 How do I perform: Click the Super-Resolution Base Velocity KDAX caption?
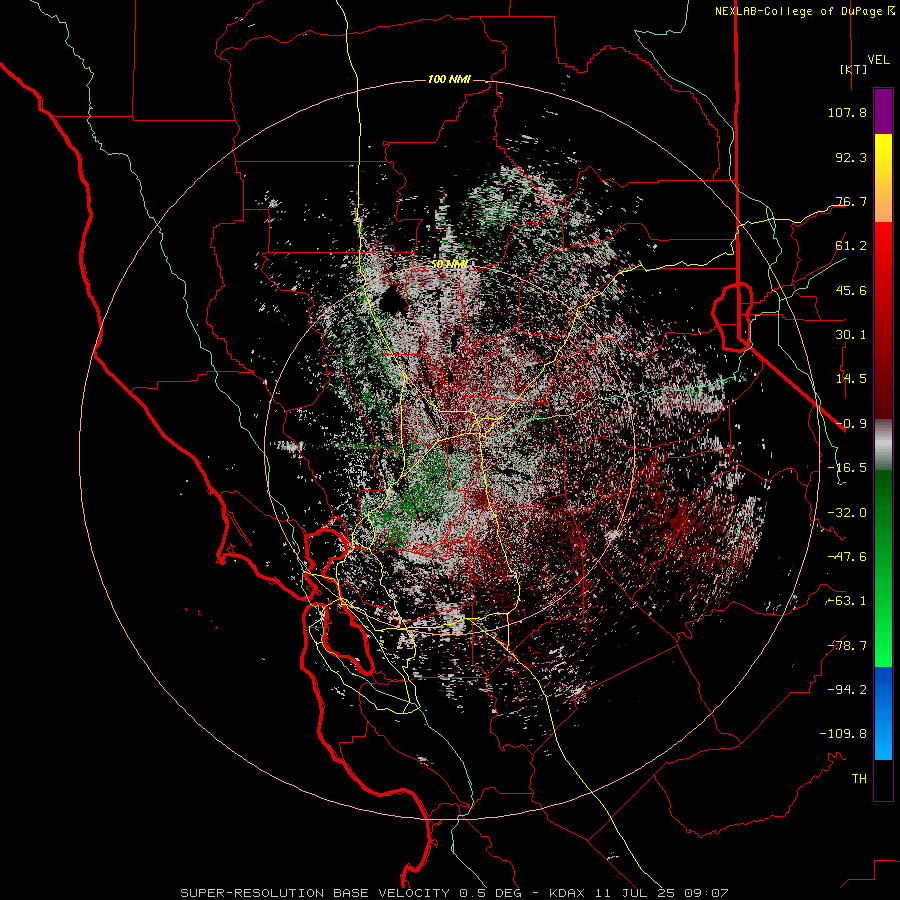click(x=454, y=893)
